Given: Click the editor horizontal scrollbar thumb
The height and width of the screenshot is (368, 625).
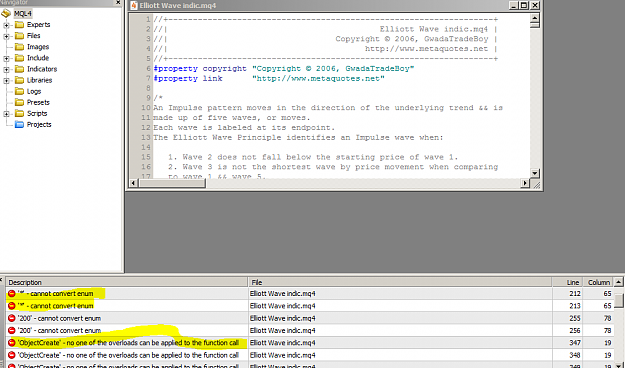Looking at the screenshot, I should click(172, 183).
